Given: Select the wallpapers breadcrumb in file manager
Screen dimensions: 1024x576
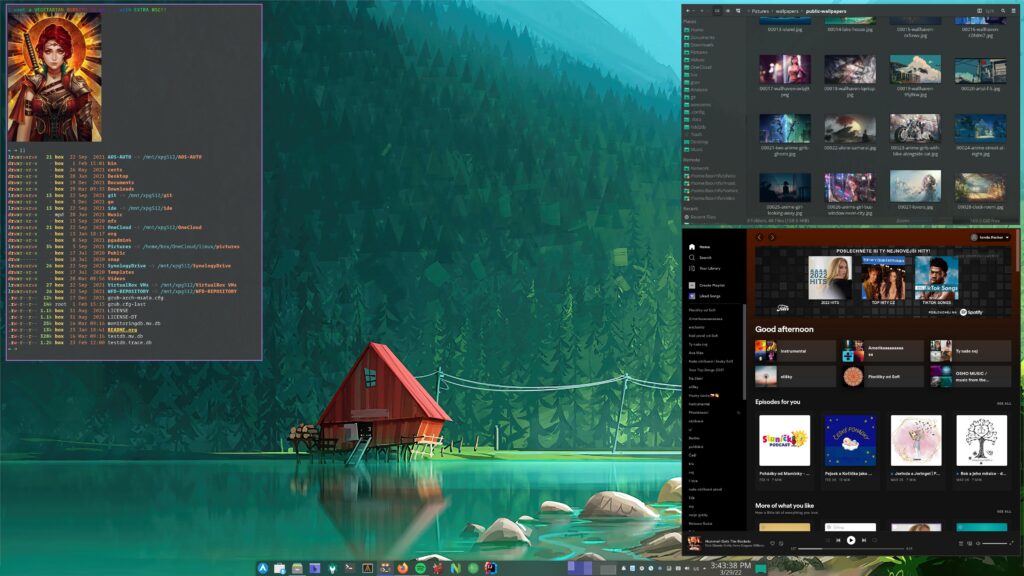Looking at the screenshot, I should pyautogui.click(x=787, y=11).
